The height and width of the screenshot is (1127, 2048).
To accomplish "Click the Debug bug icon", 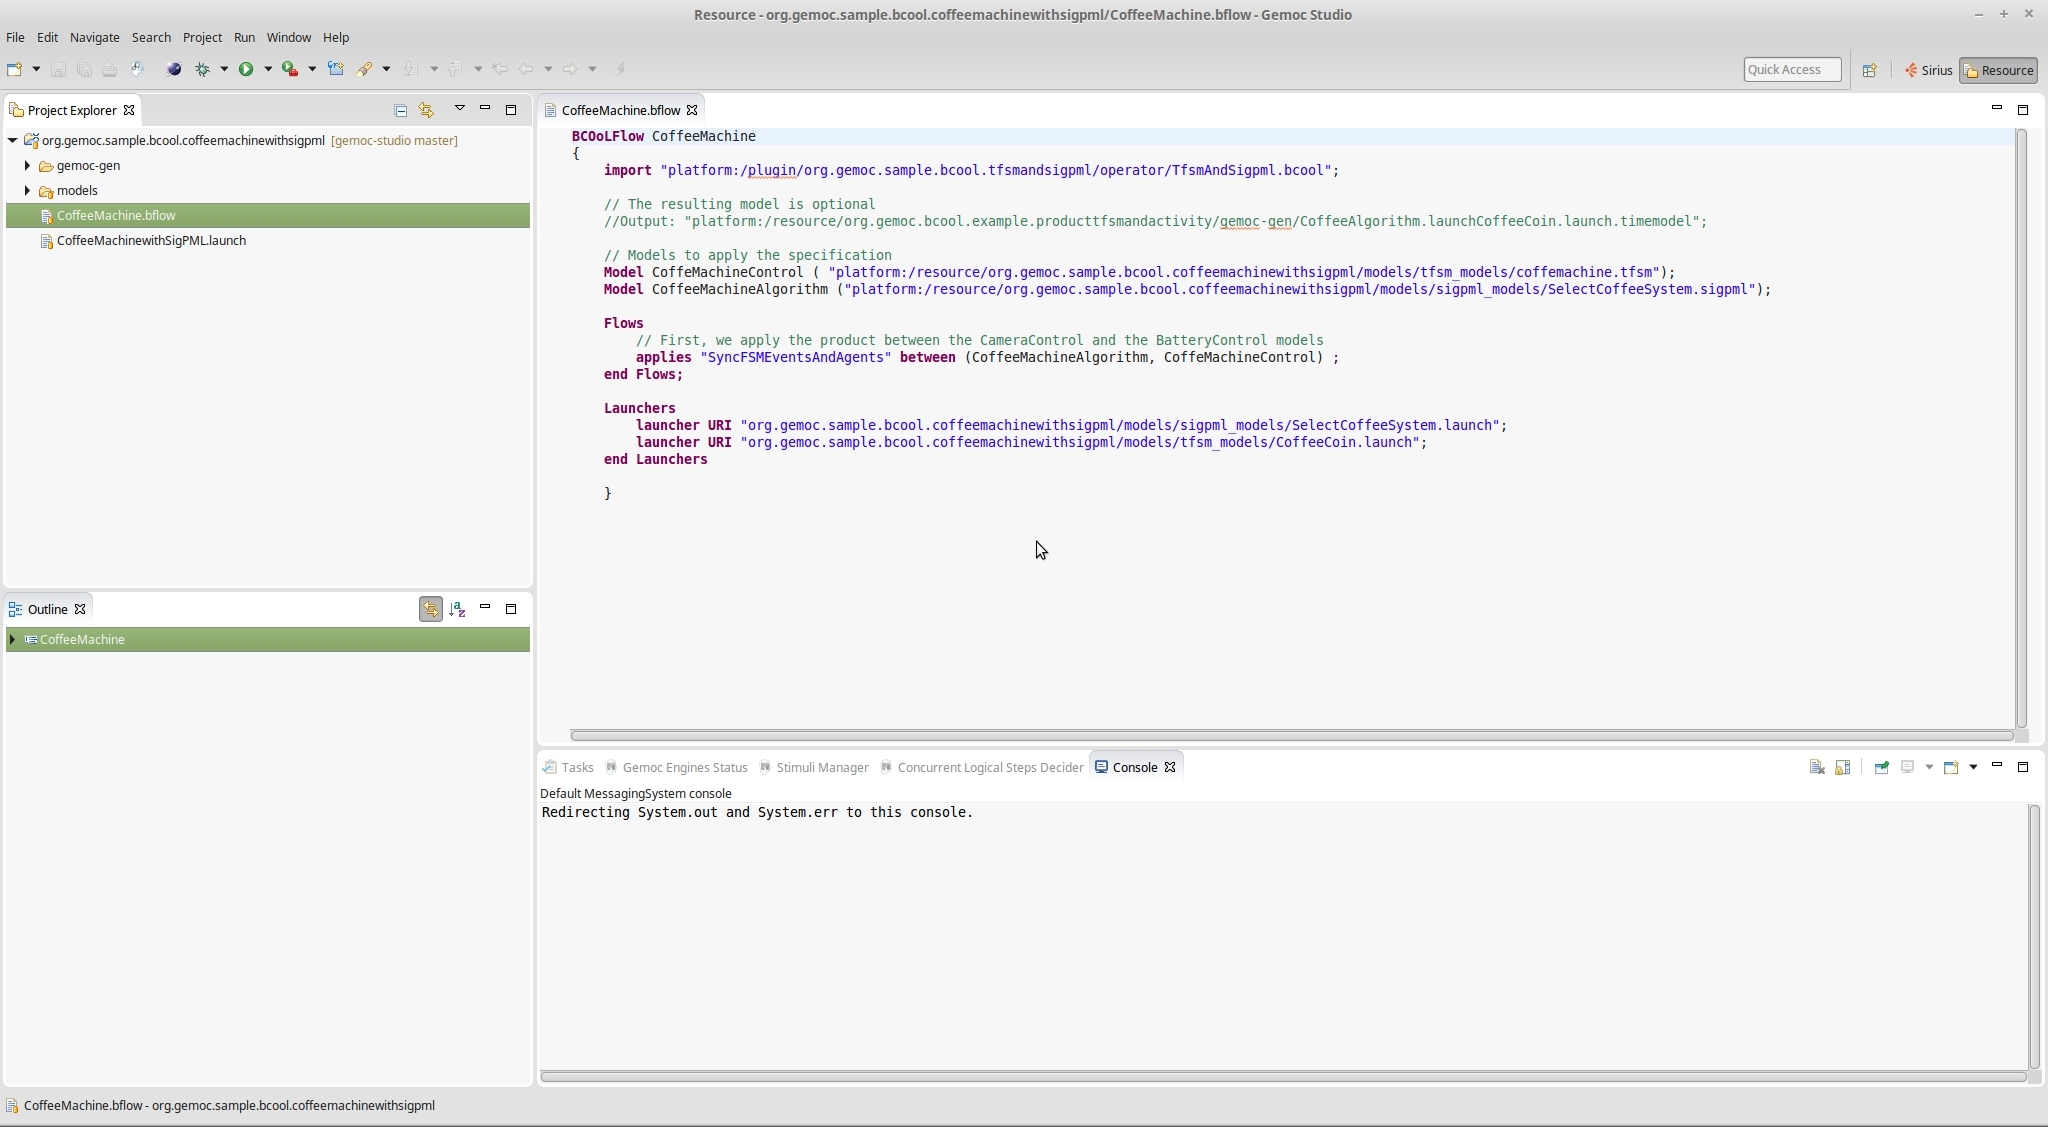I will point(202,69).
